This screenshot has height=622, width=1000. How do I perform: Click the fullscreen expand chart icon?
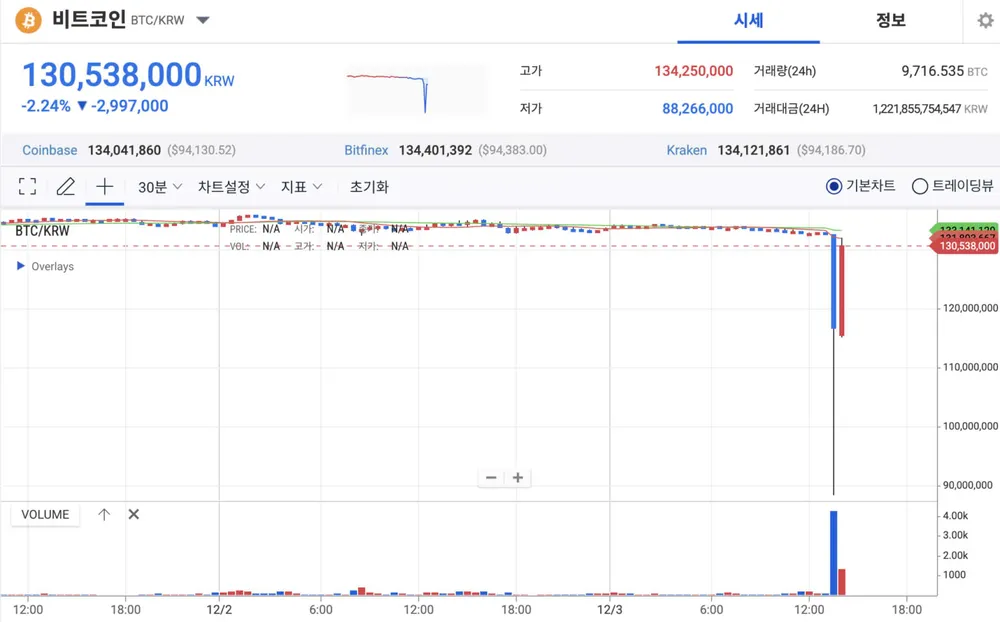click(x=27, y=187)
